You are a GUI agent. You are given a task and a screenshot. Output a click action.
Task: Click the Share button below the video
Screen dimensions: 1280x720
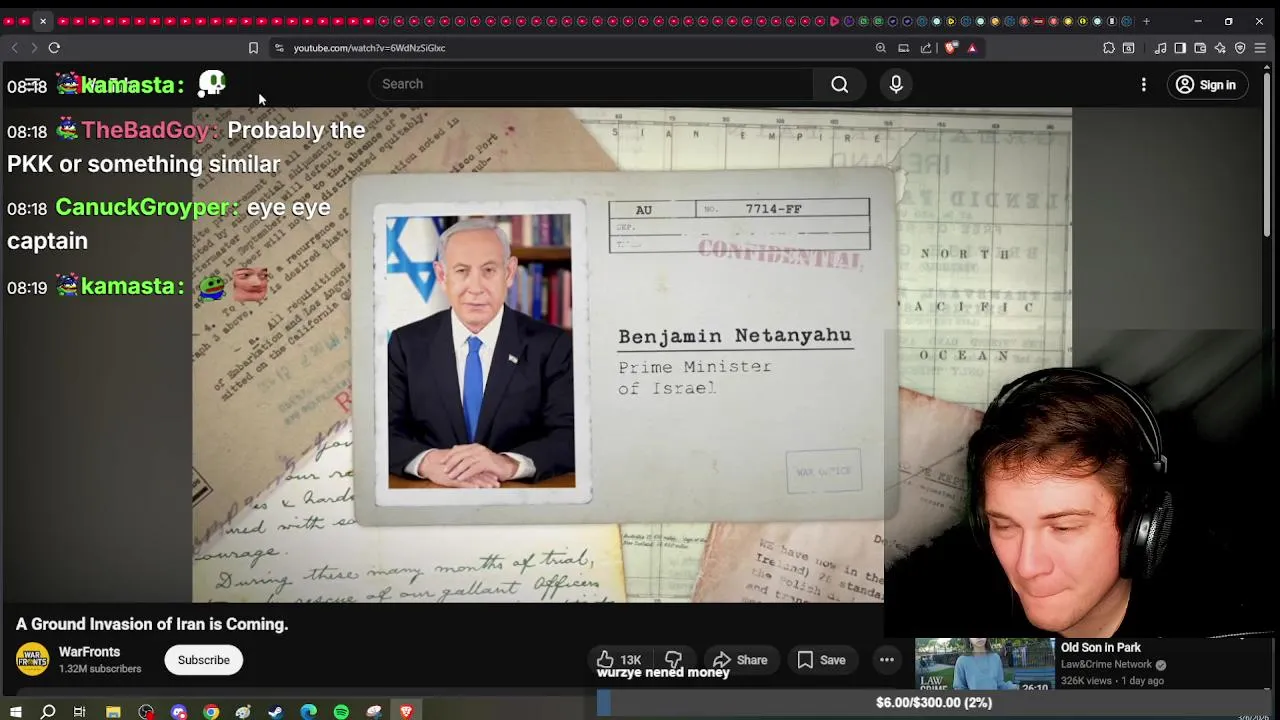[740, 660]
